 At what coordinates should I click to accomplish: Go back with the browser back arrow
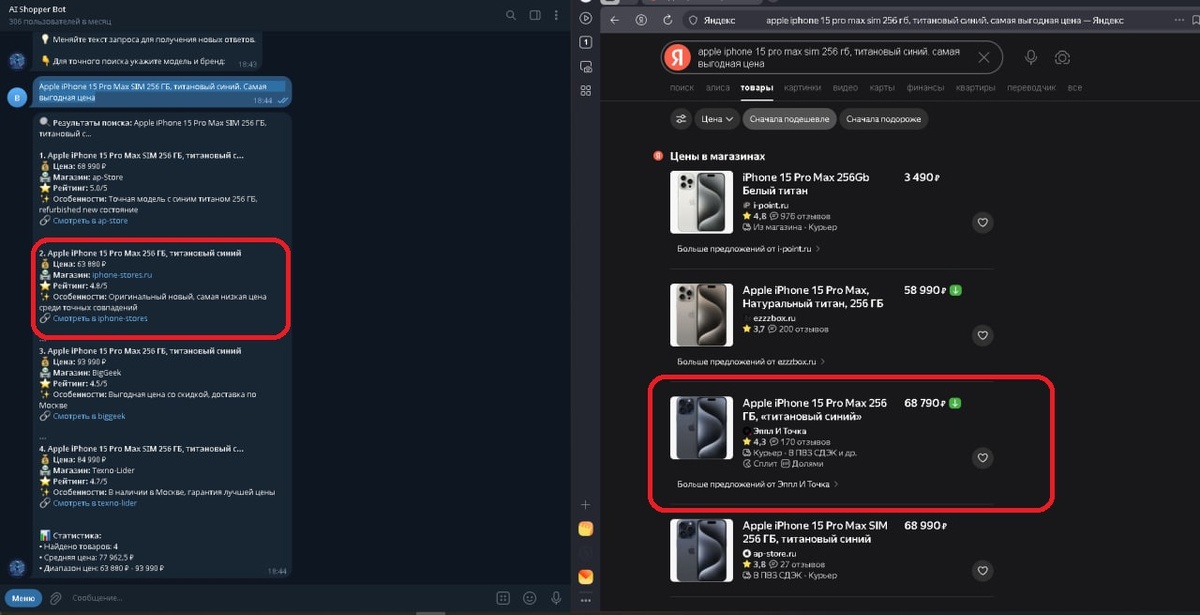point(615,19)
